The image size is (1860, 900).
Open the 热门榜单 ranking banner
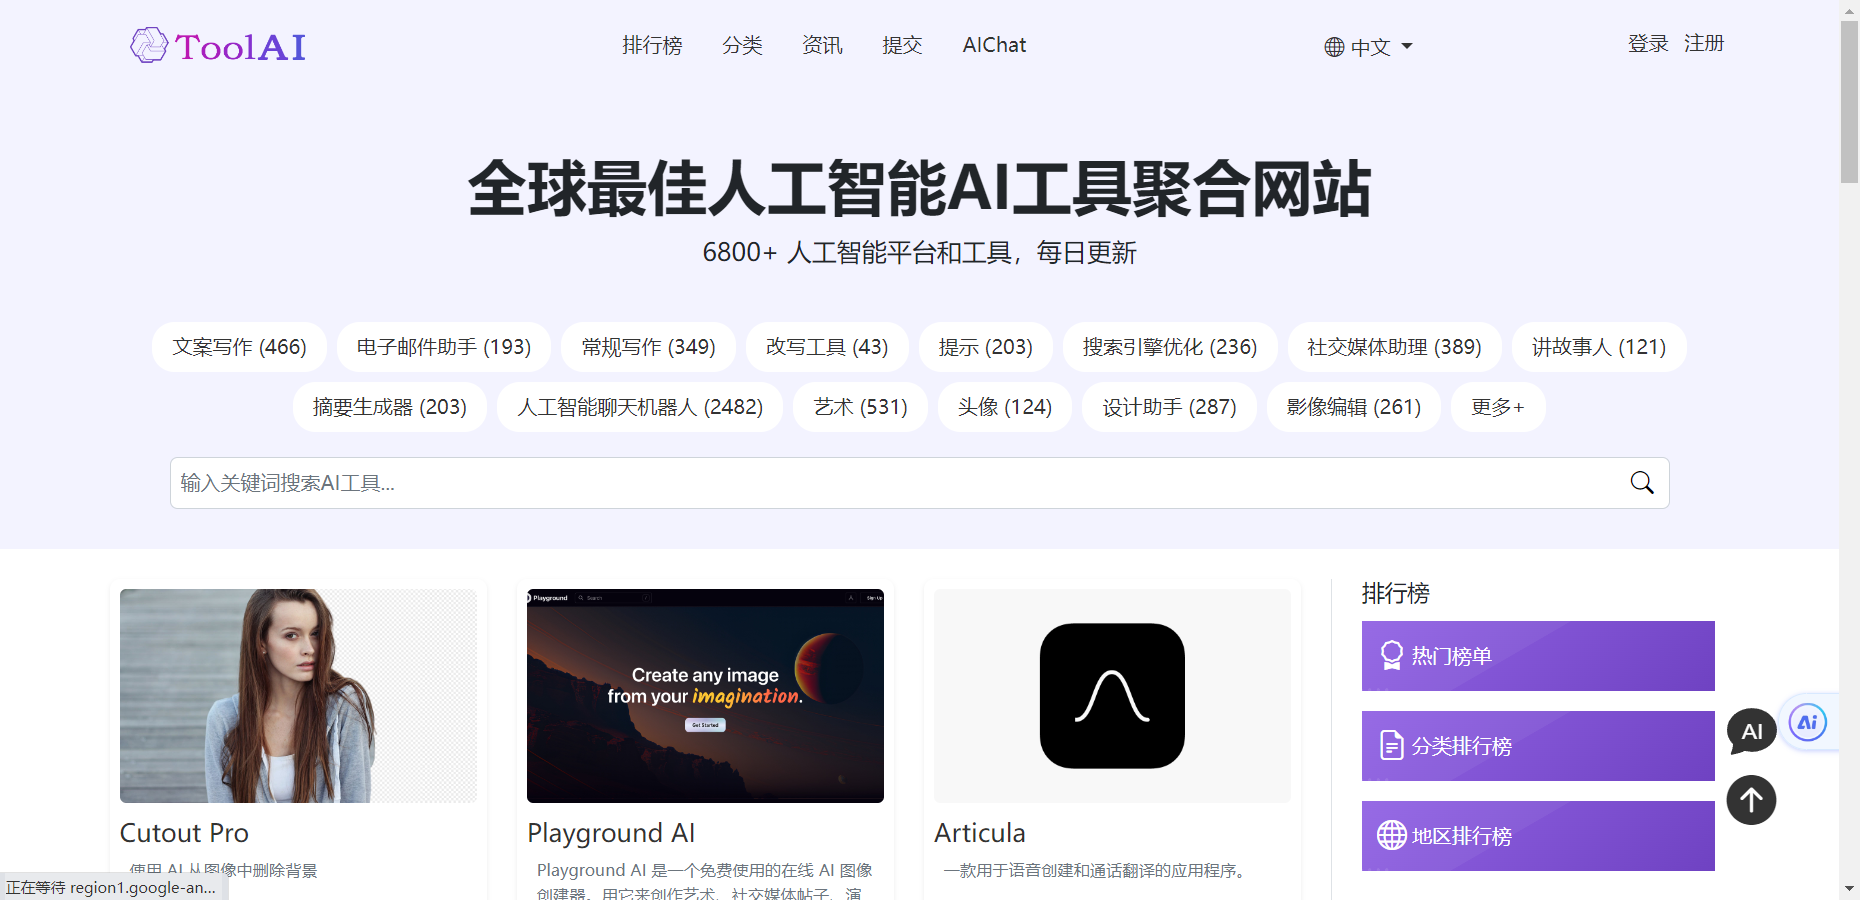pyautogui.click(x=1538, y=656)
